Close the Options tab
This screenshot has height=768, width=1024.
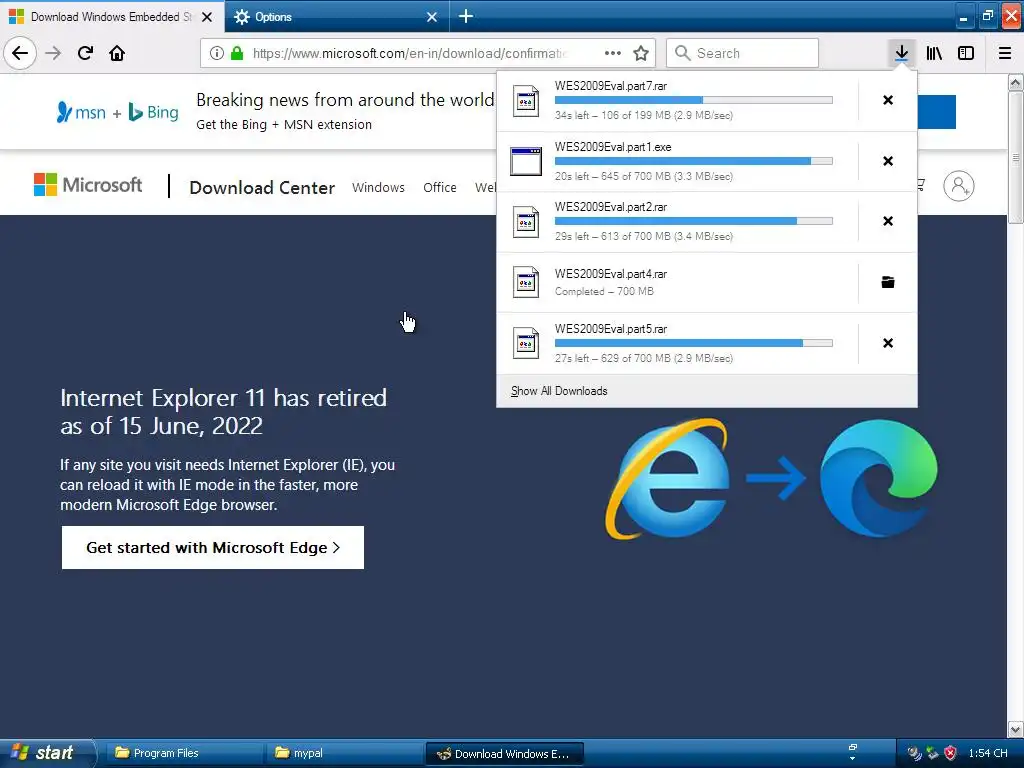(x=432, y=17)
